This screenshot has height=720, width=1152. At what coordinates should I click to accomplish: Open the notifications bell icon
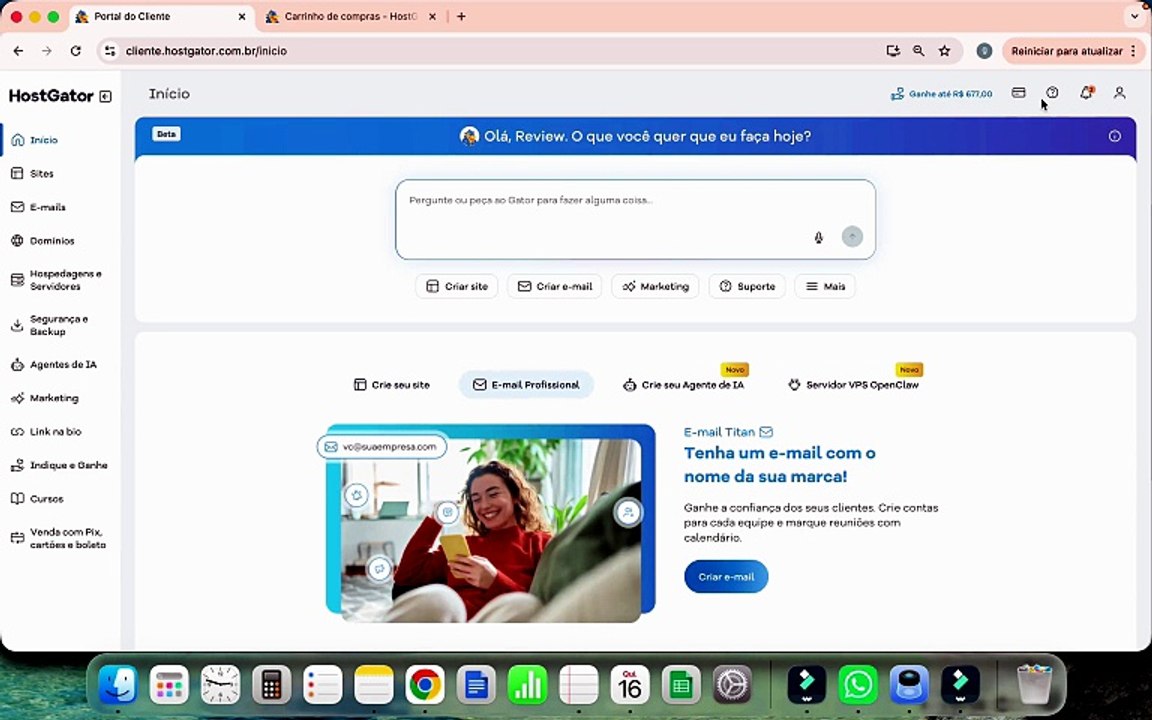pyautogui.click(x=1086, y=93)
